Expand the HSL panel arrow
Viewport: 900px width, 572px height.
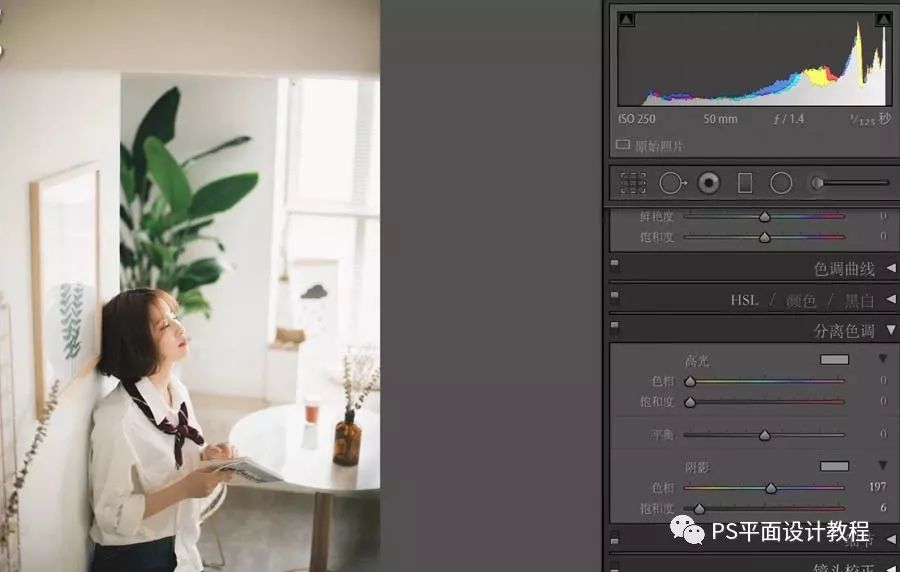coord(891,299)
